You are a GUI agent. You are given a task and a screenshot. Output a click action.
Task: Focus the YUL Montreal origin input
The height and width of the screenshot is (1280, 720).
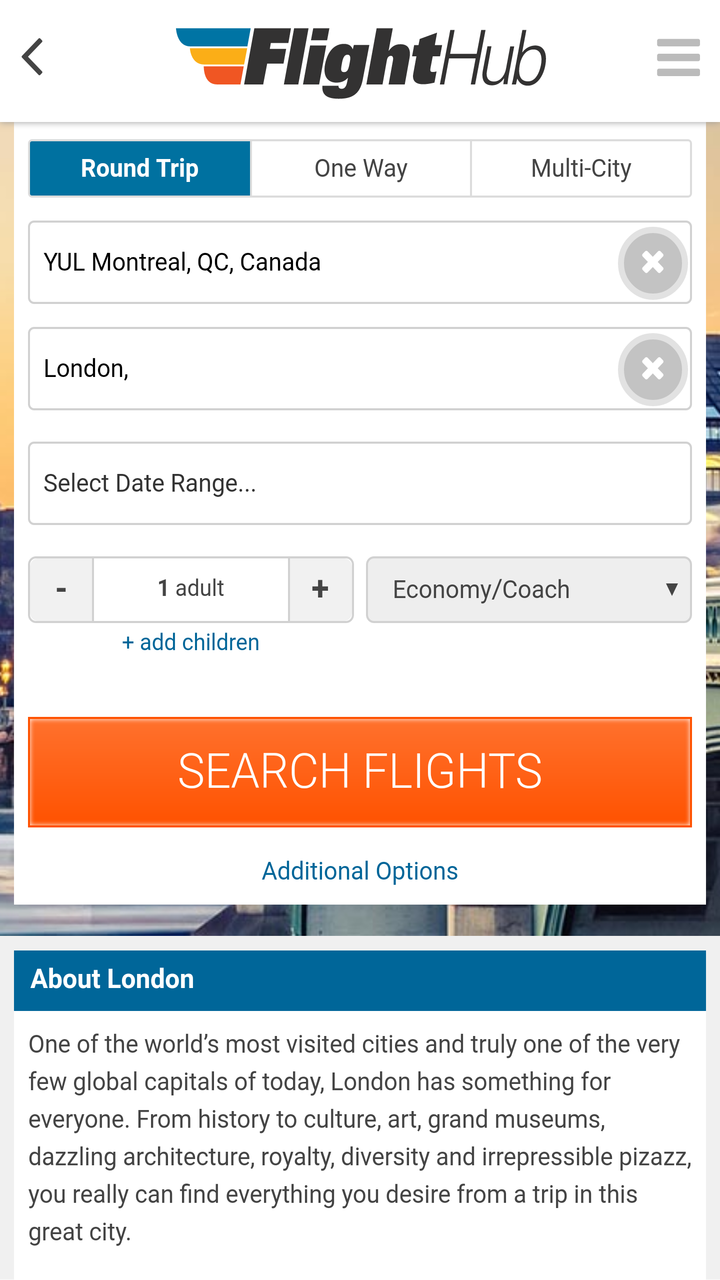point(320,263)
